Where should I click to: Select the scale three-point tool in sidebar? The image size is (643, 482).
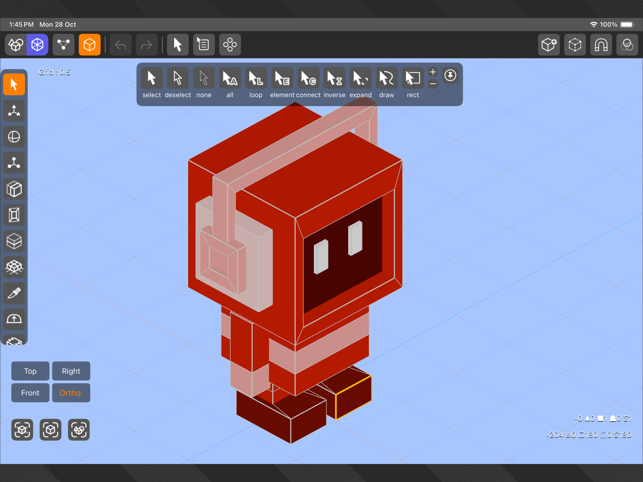click(x=14, y=163)
